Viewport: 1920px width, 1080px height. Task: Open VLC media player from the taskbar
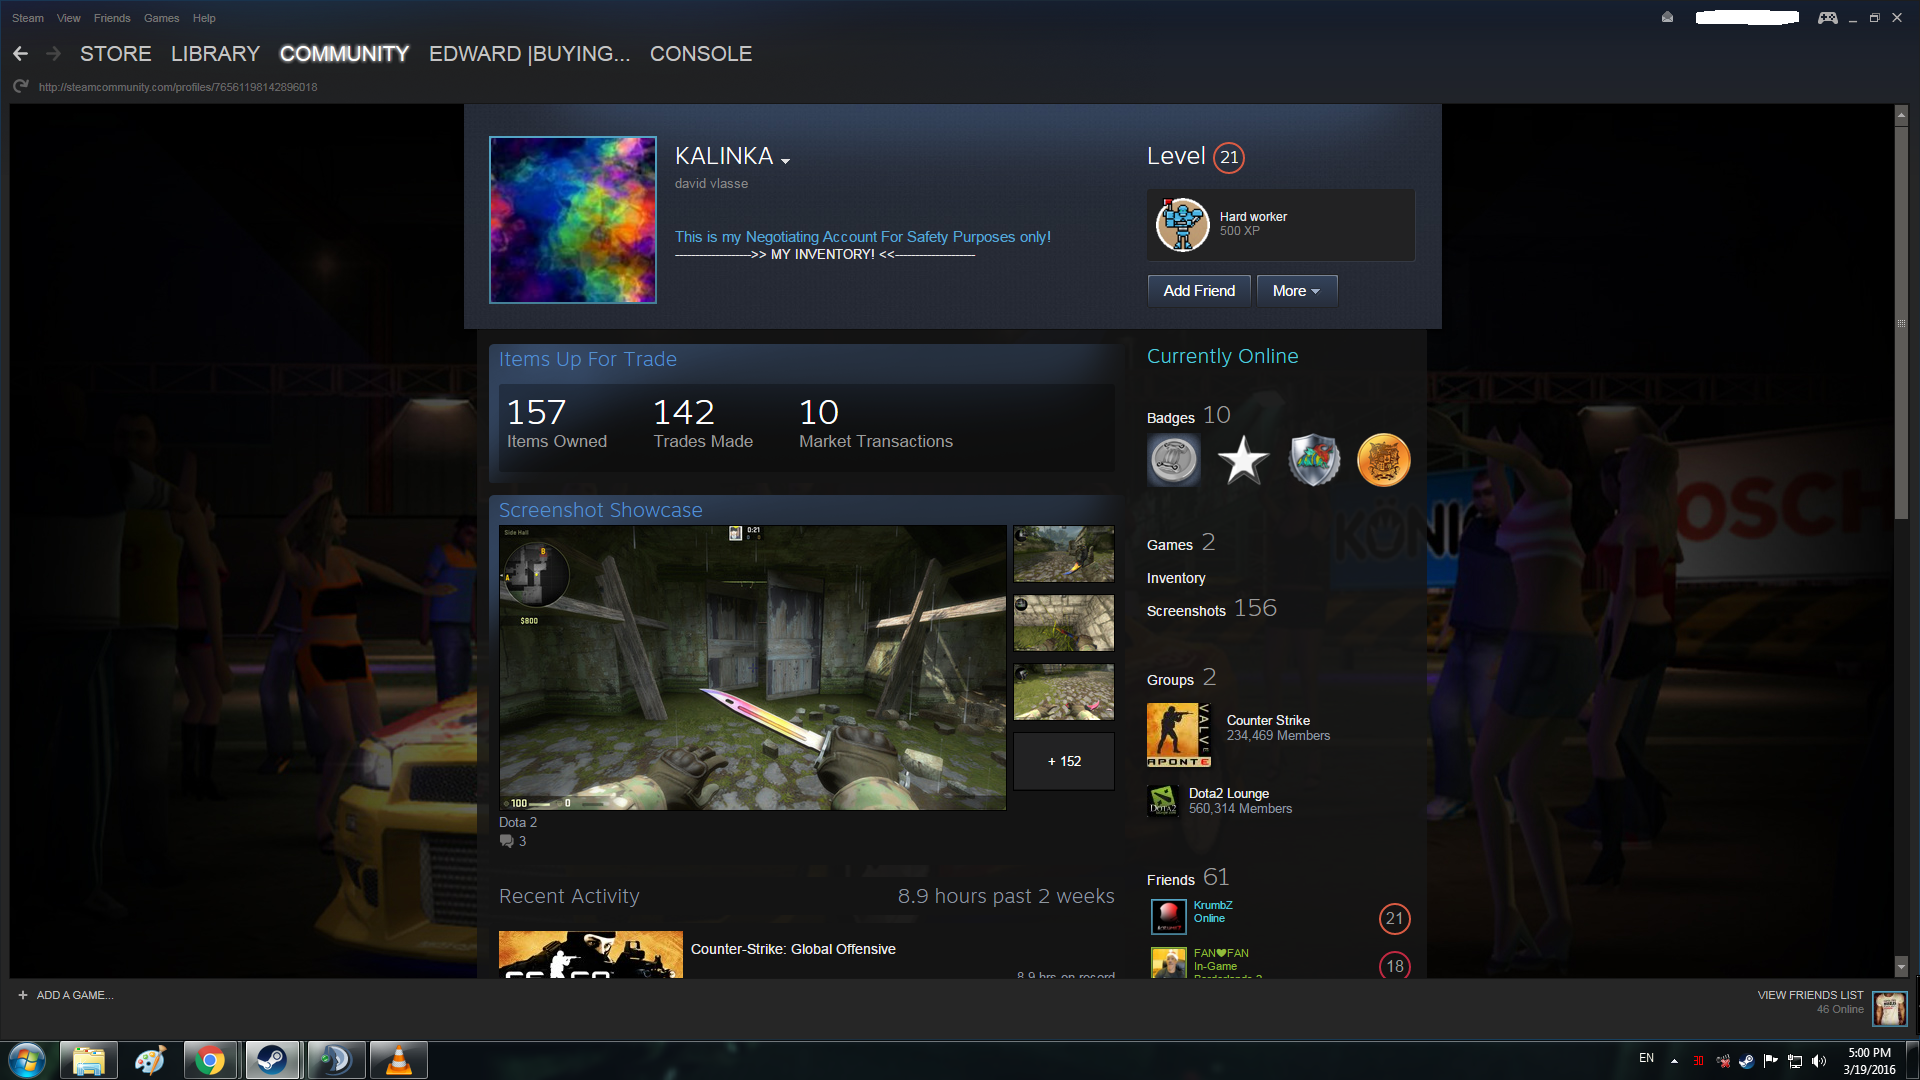click(398, 1060)
